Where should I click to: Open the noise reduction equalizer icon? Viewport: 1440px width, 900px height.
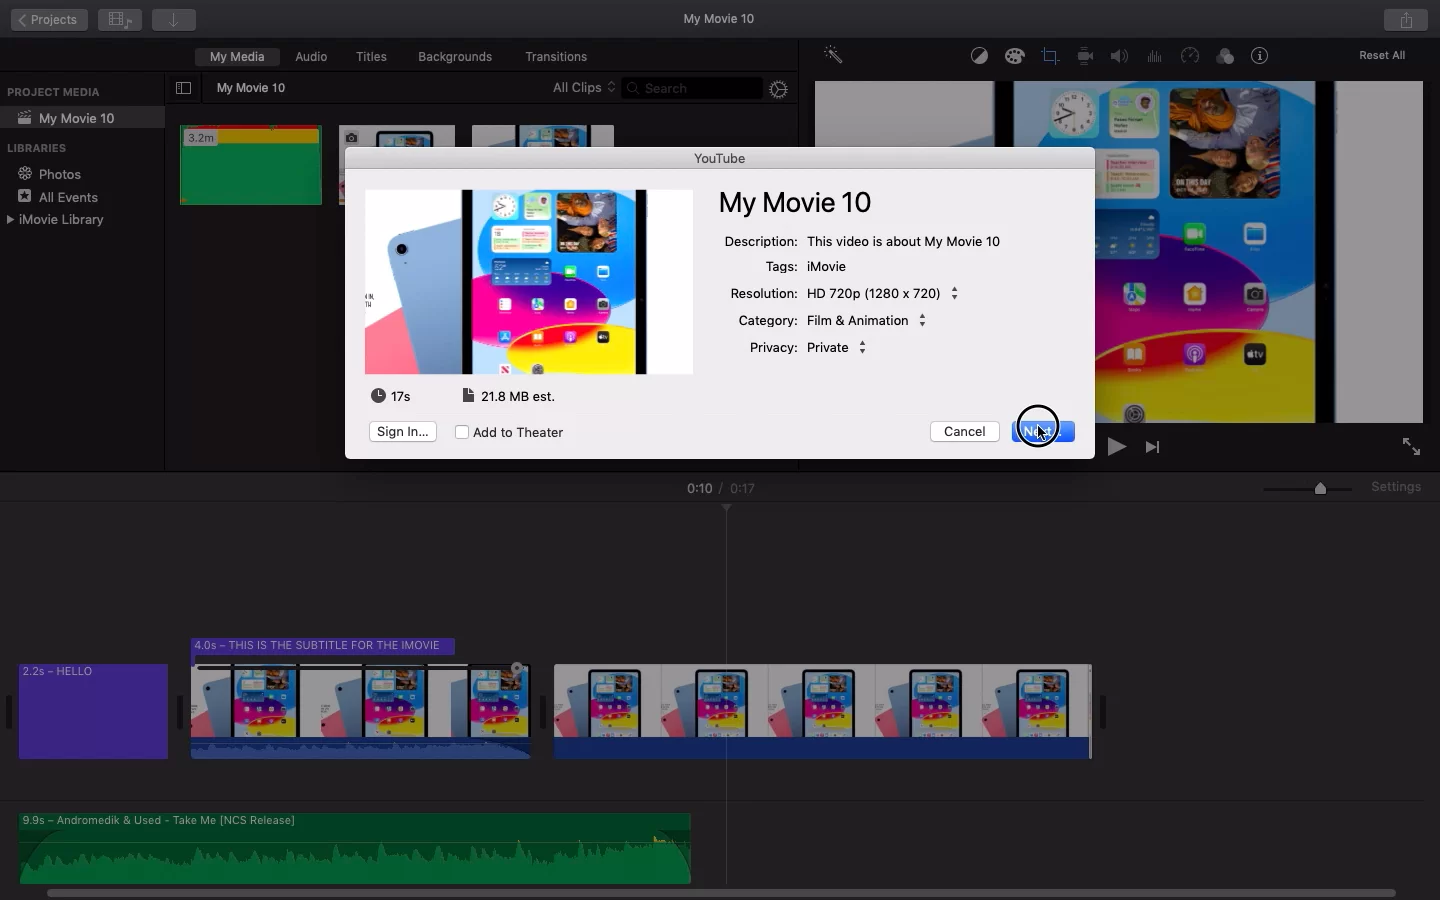tap(1155, 56)
